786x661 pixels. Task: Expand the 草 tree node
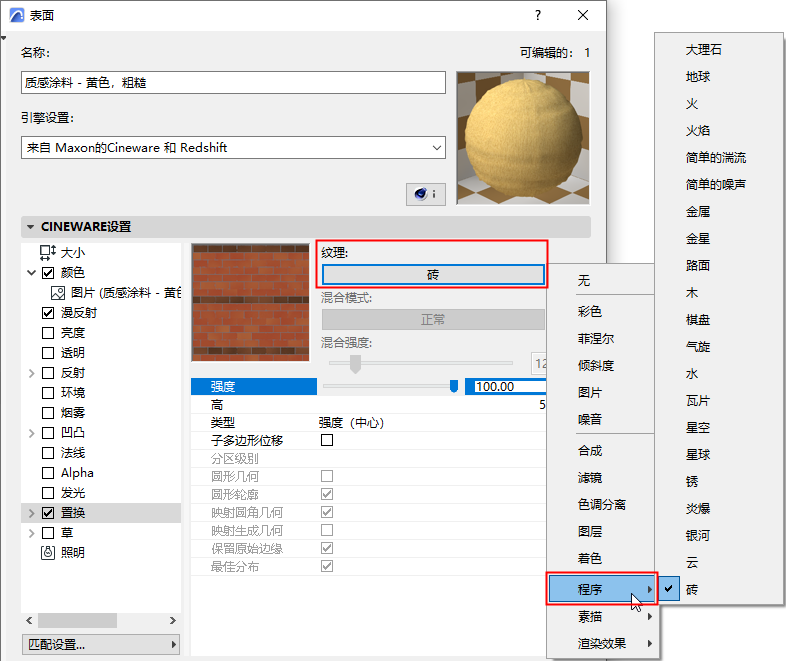coord(32,533)
